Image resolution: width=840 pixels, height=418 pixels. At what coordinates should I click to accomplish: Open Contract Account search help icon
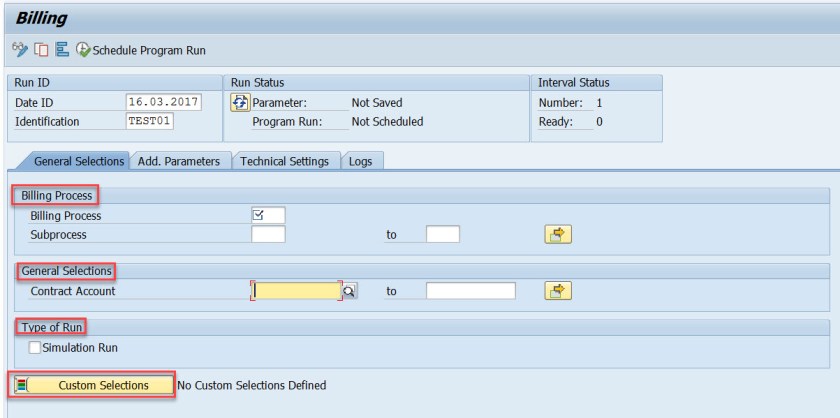click(x=350, y=291)
